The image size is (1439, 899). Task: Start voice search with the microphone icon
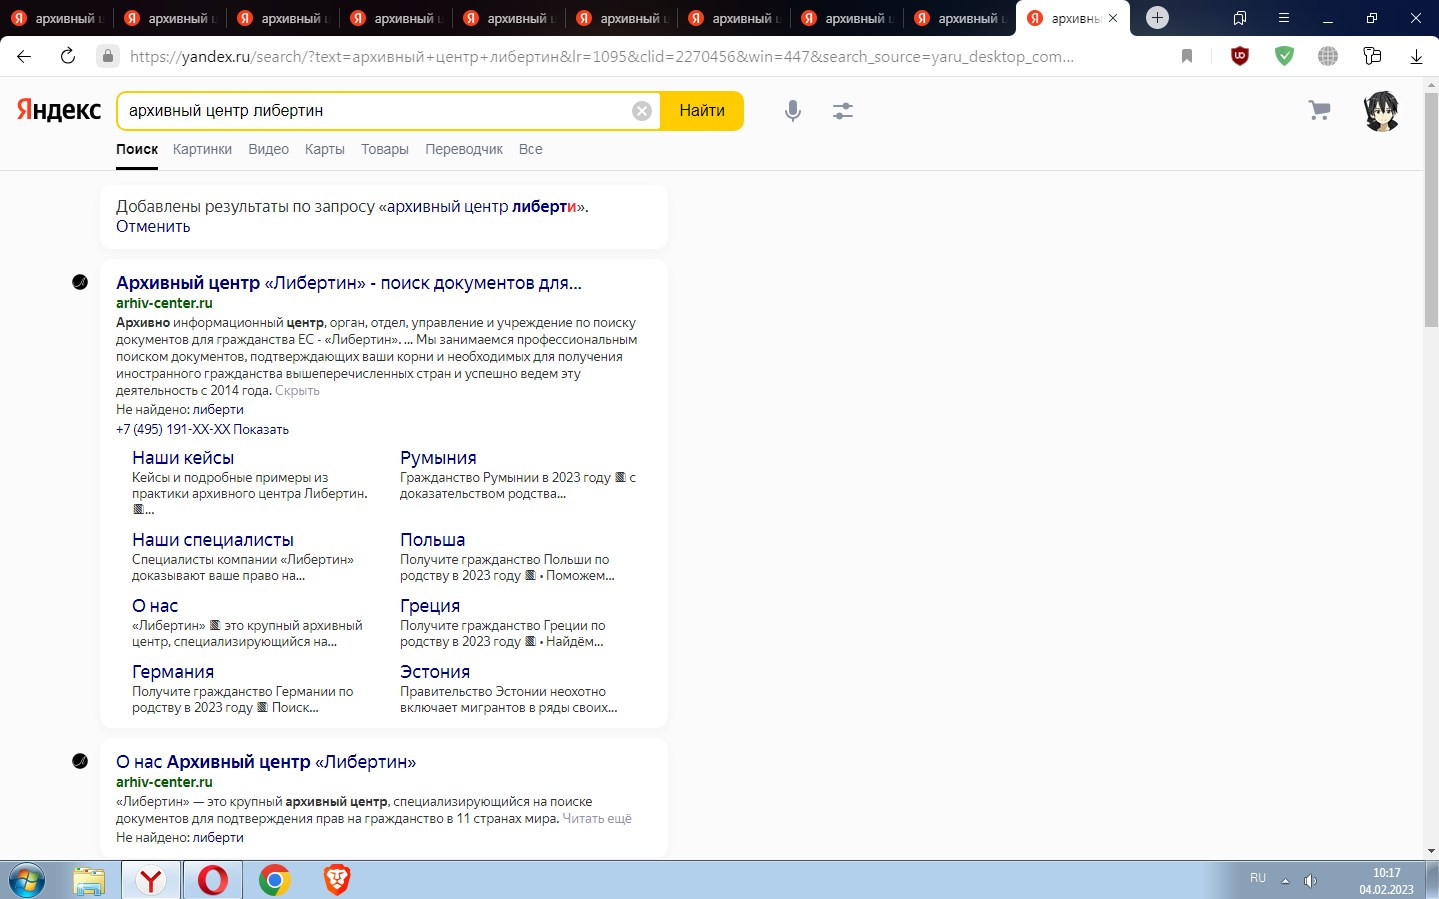point(793,111)
